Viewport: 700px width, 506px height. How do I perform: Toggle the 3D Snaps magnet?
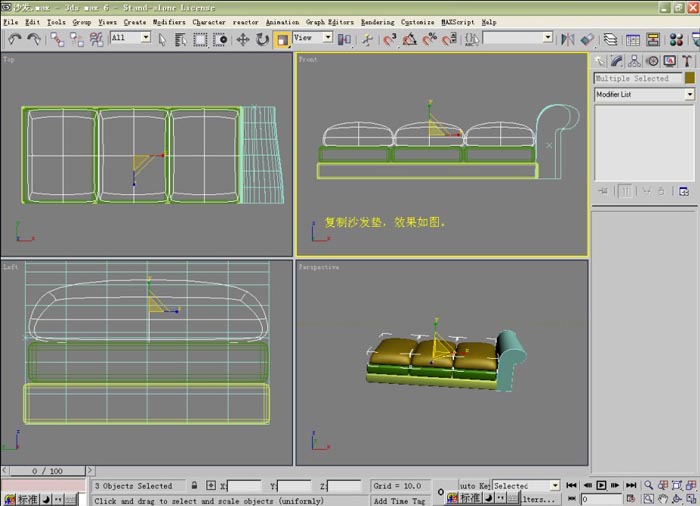coord(390,40)
